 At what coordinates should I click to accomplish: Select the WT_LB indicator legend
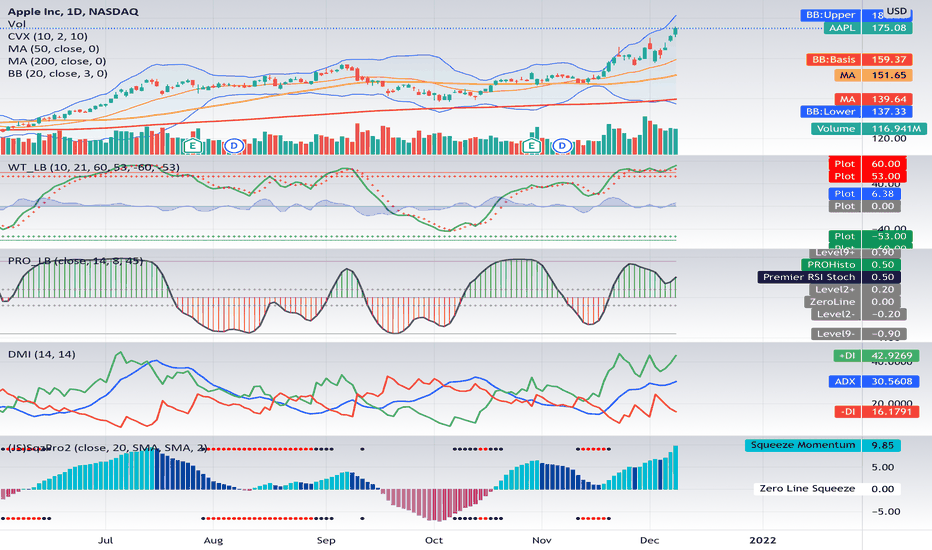pyautogui.click(x=93, y=167)
